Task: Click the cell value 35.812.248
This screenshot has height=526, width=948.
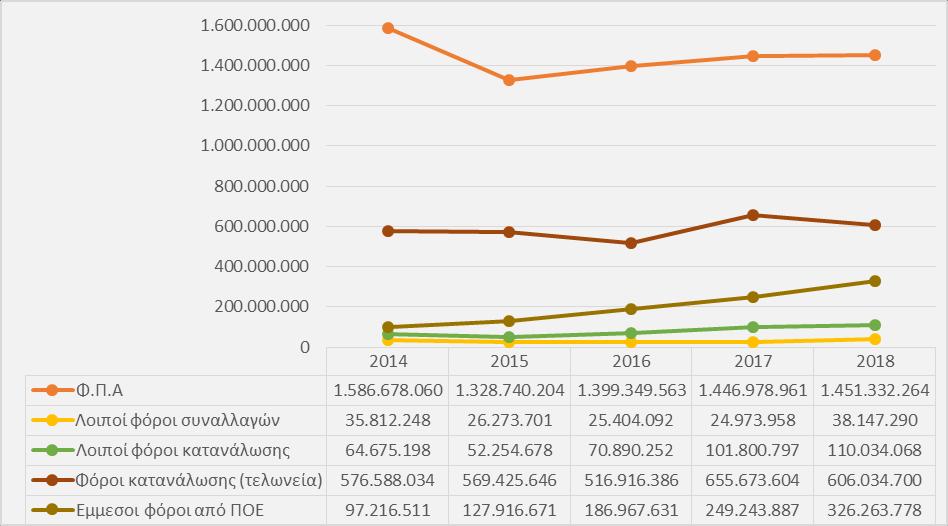Action: point(388,420)
